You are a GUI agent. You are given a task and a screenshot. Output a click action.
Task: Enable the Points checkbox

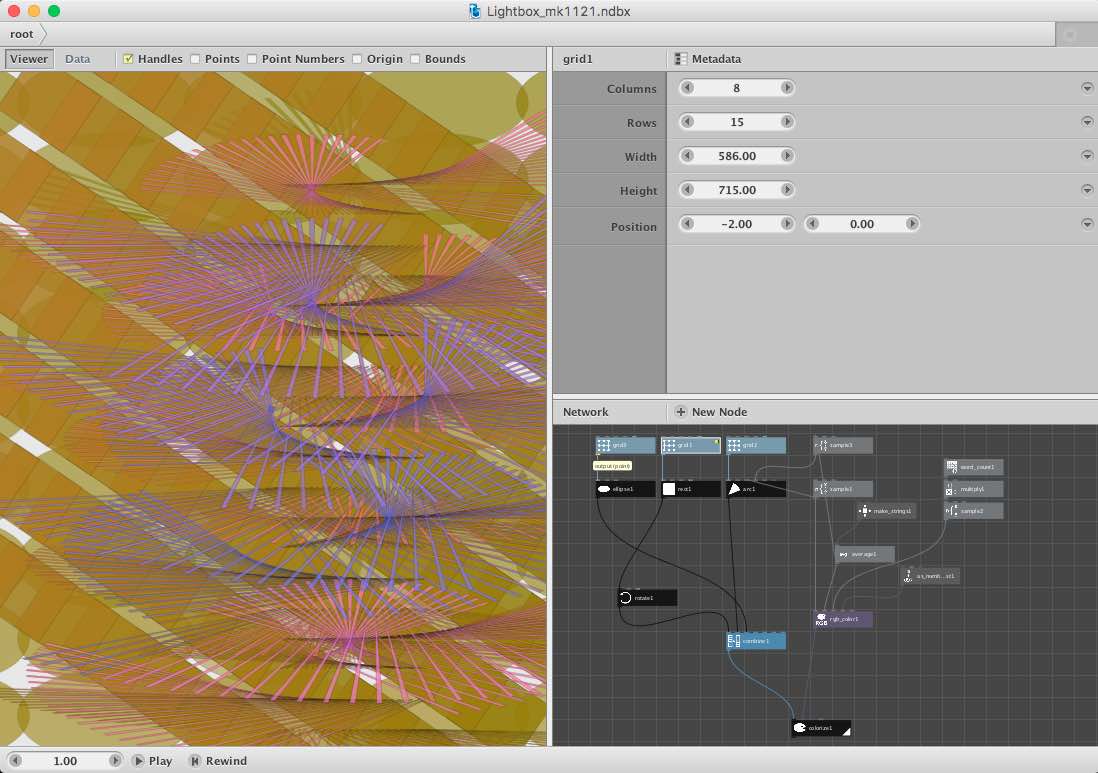point(195,59)
